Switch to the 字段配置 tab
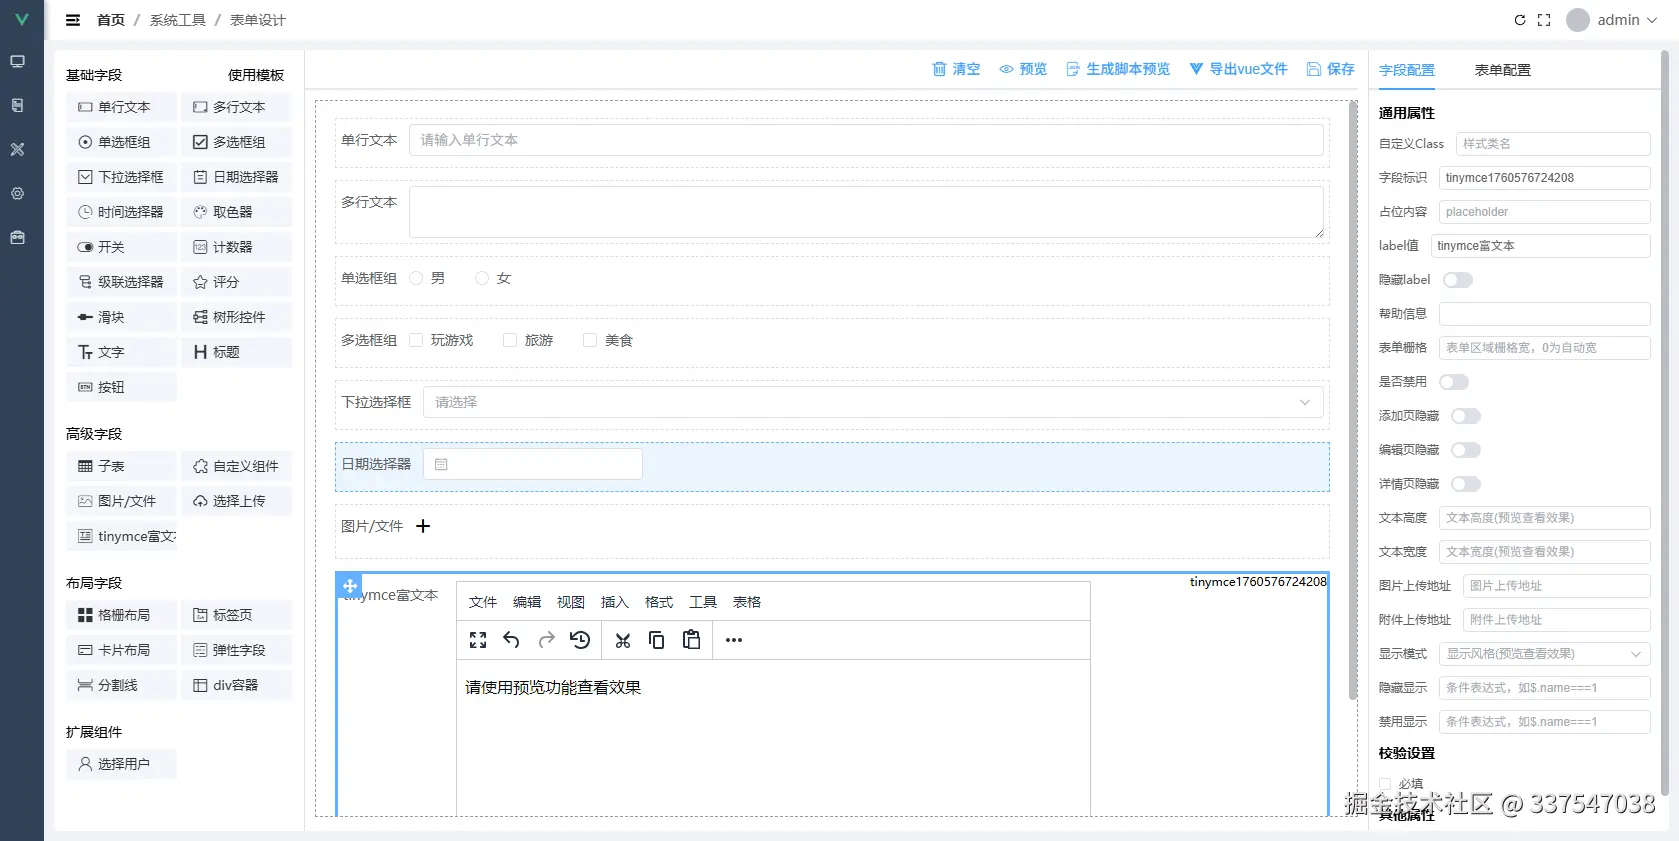 [1406, 70]
